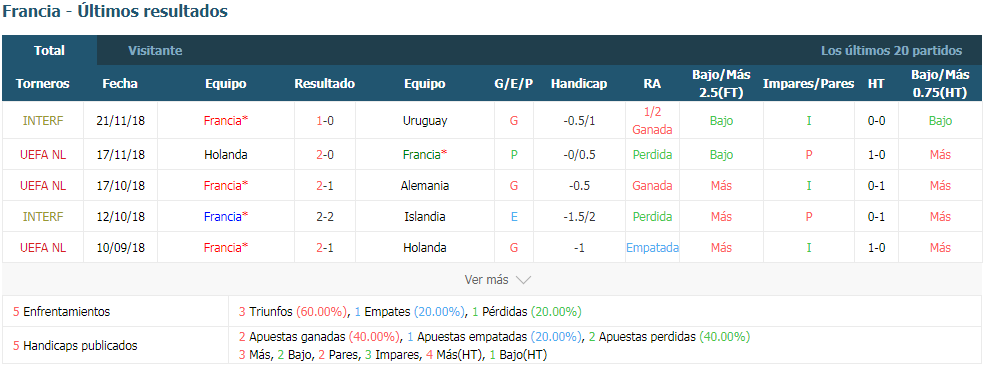Viewport: 983px width, 368px height.
Task: Open the 2-0 Holanda vs Francia score
Action: pyautogui.click(x=325, y=154)
